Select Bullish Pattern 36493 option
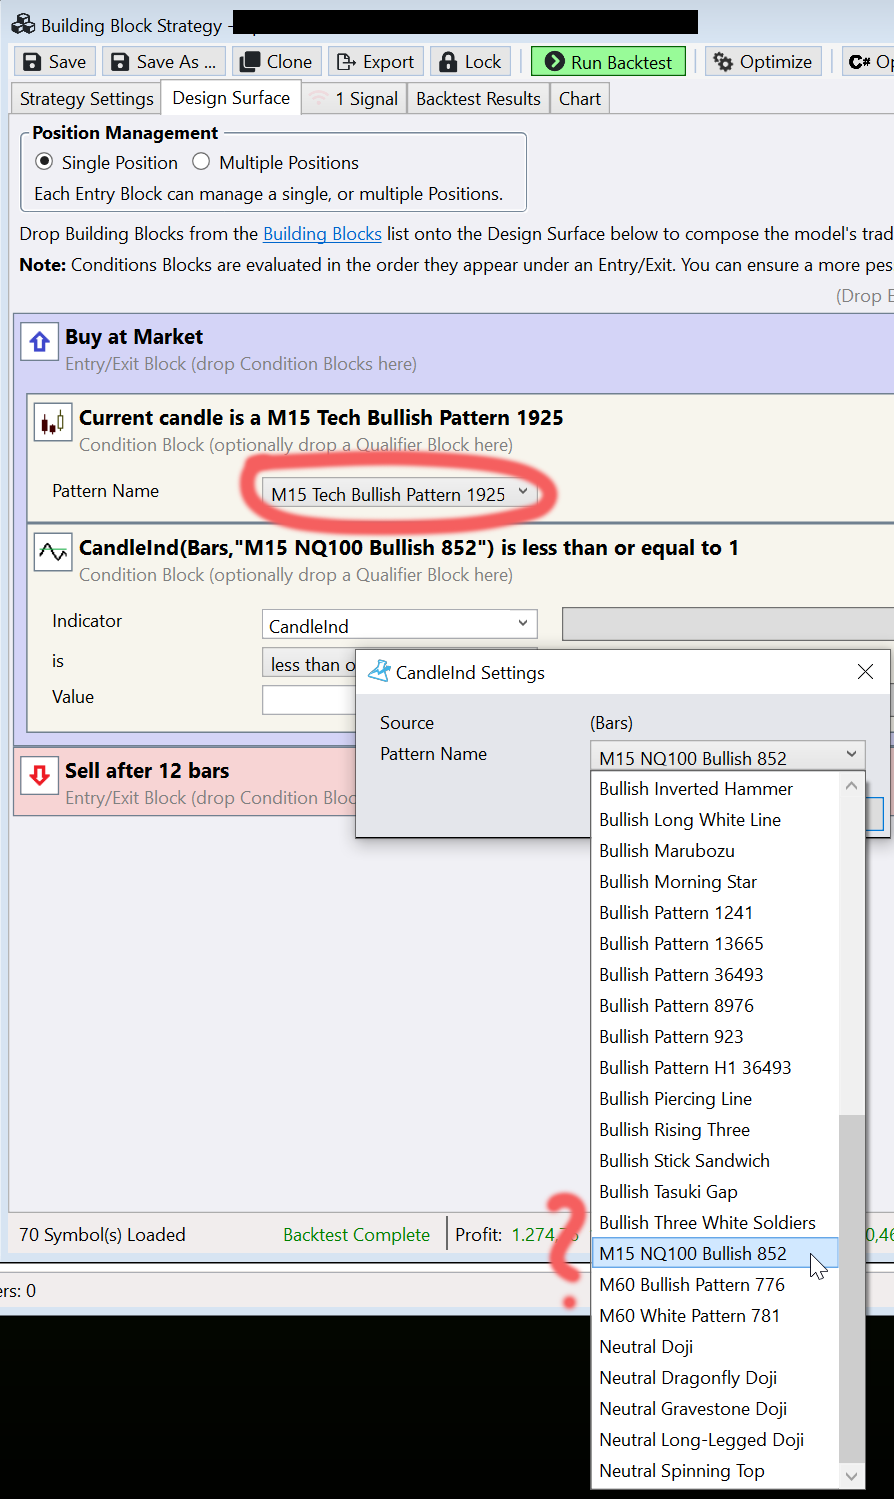 (x=714, y=975)
